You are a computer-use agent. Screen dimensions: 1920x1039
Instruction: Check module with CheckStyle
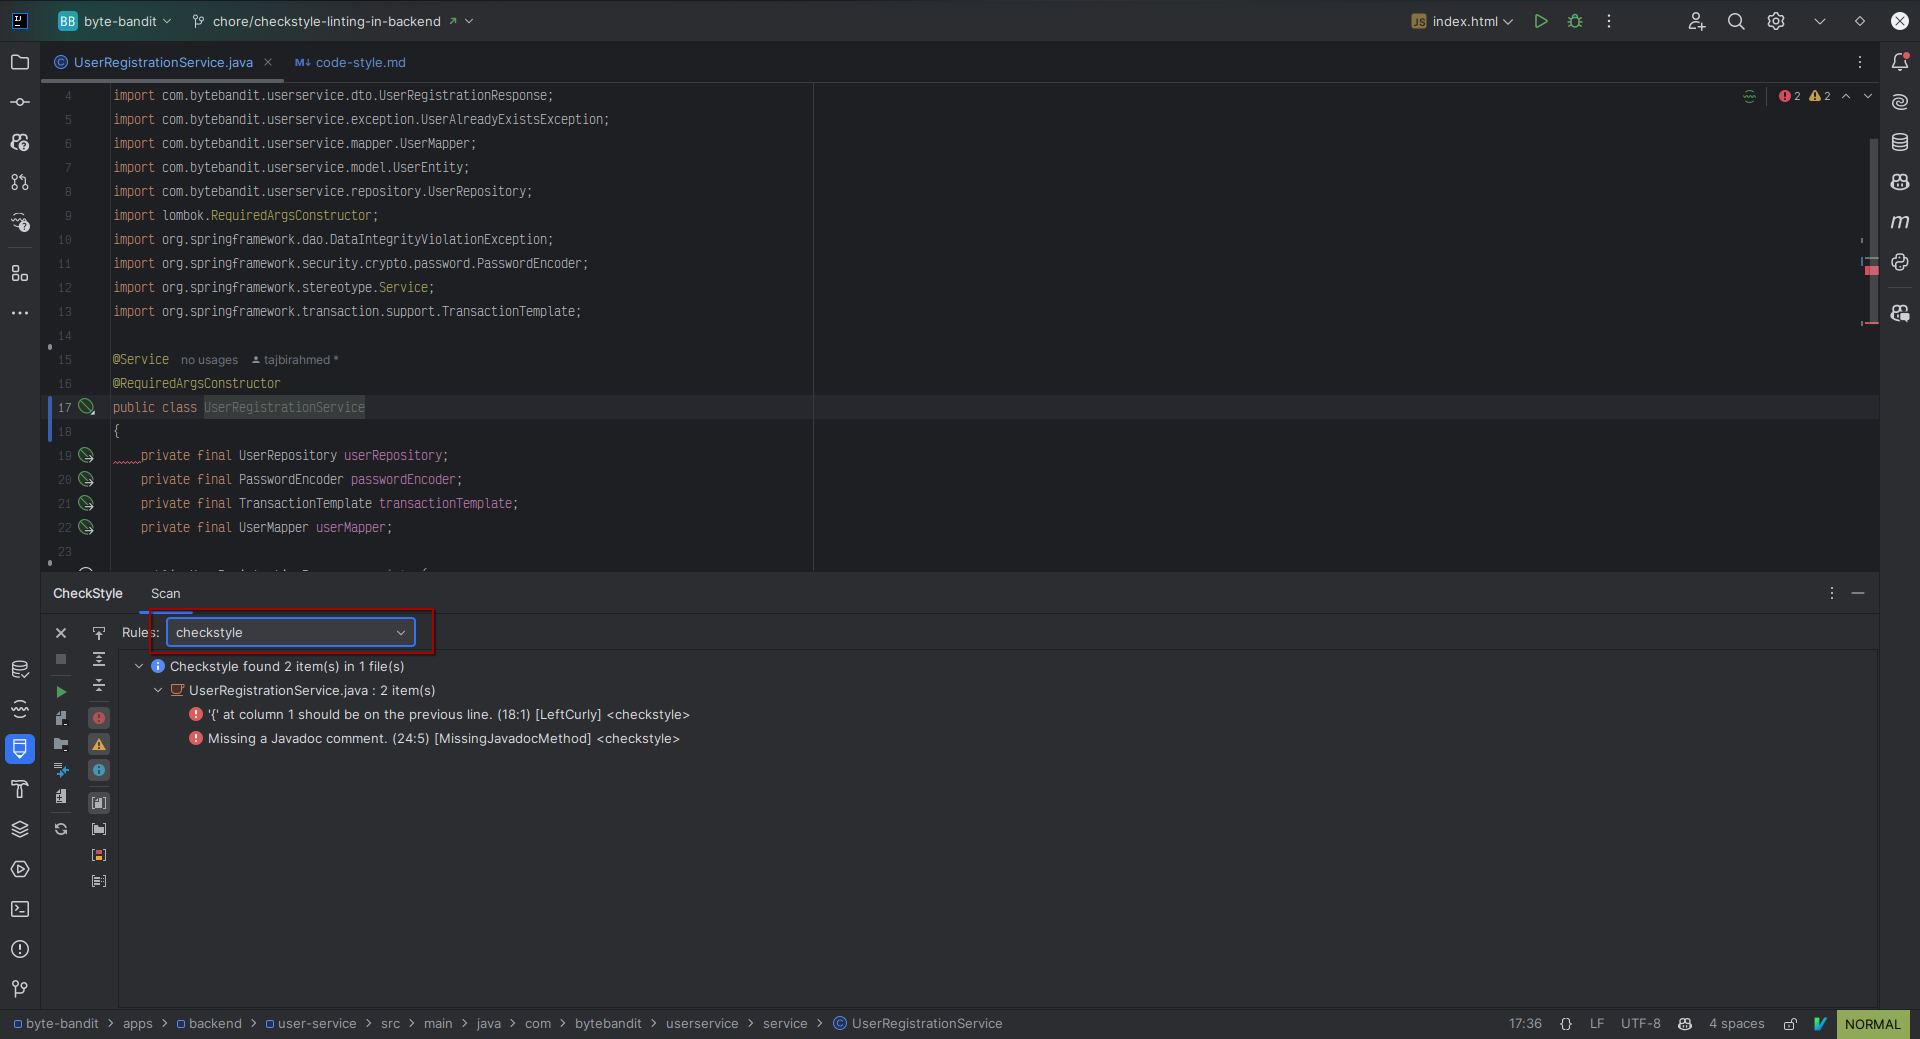point(61,718)
